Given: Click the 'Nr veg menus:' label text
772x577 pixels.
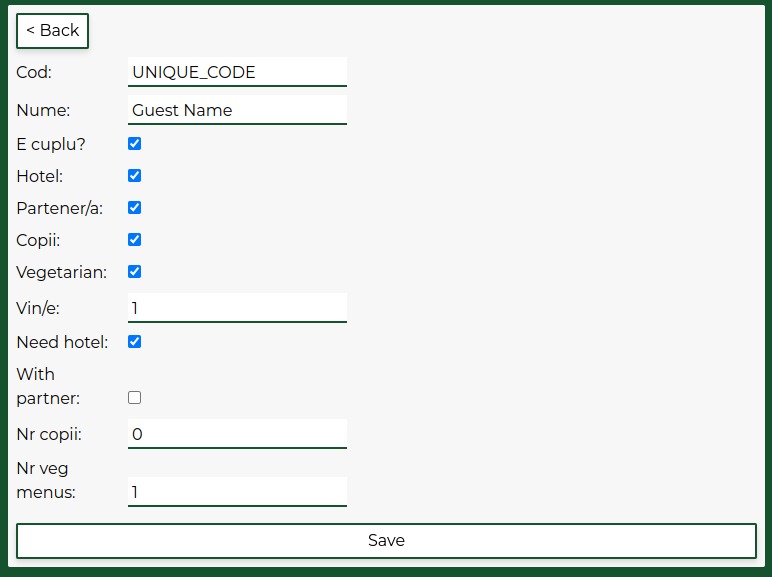Looking at the screenshot, I should pyautogui.click(x=46, y=480).
